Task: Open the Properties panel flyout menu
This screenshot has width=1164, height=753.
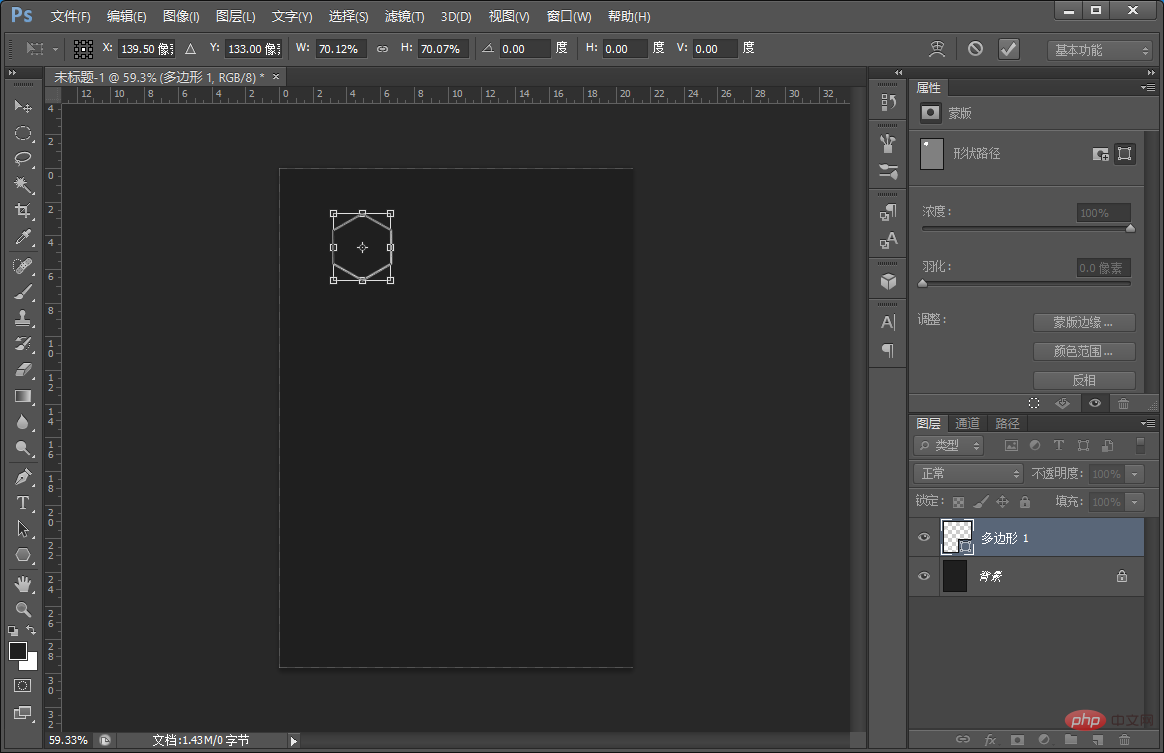Action: tap(1148, 88)
